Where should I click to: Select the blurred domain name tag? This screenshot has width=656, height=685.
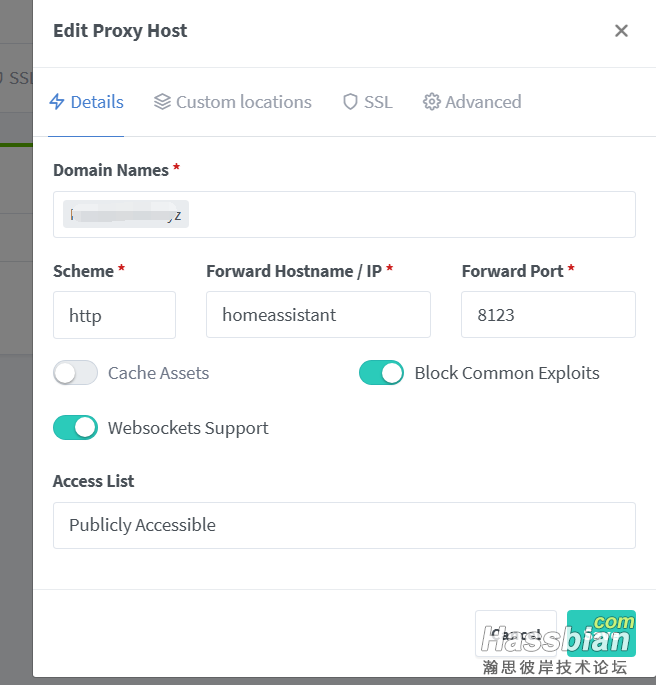click(126, 214)
